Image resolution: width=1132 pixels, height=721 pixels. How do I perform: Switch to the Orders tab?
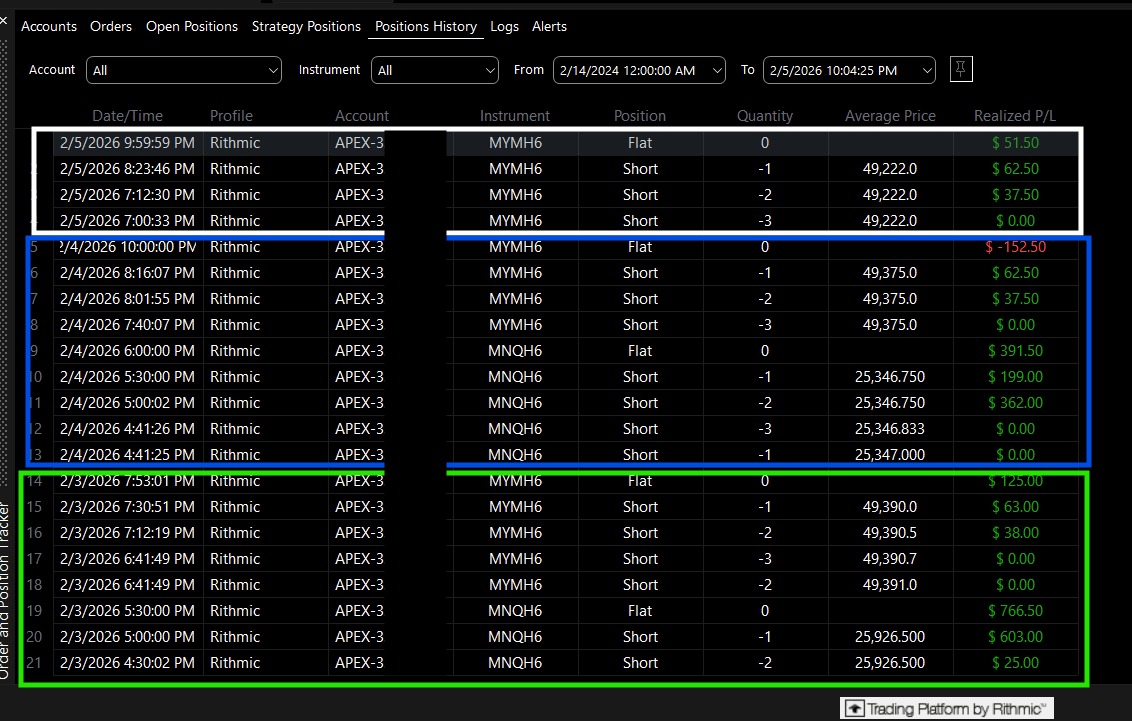(110, 26)
